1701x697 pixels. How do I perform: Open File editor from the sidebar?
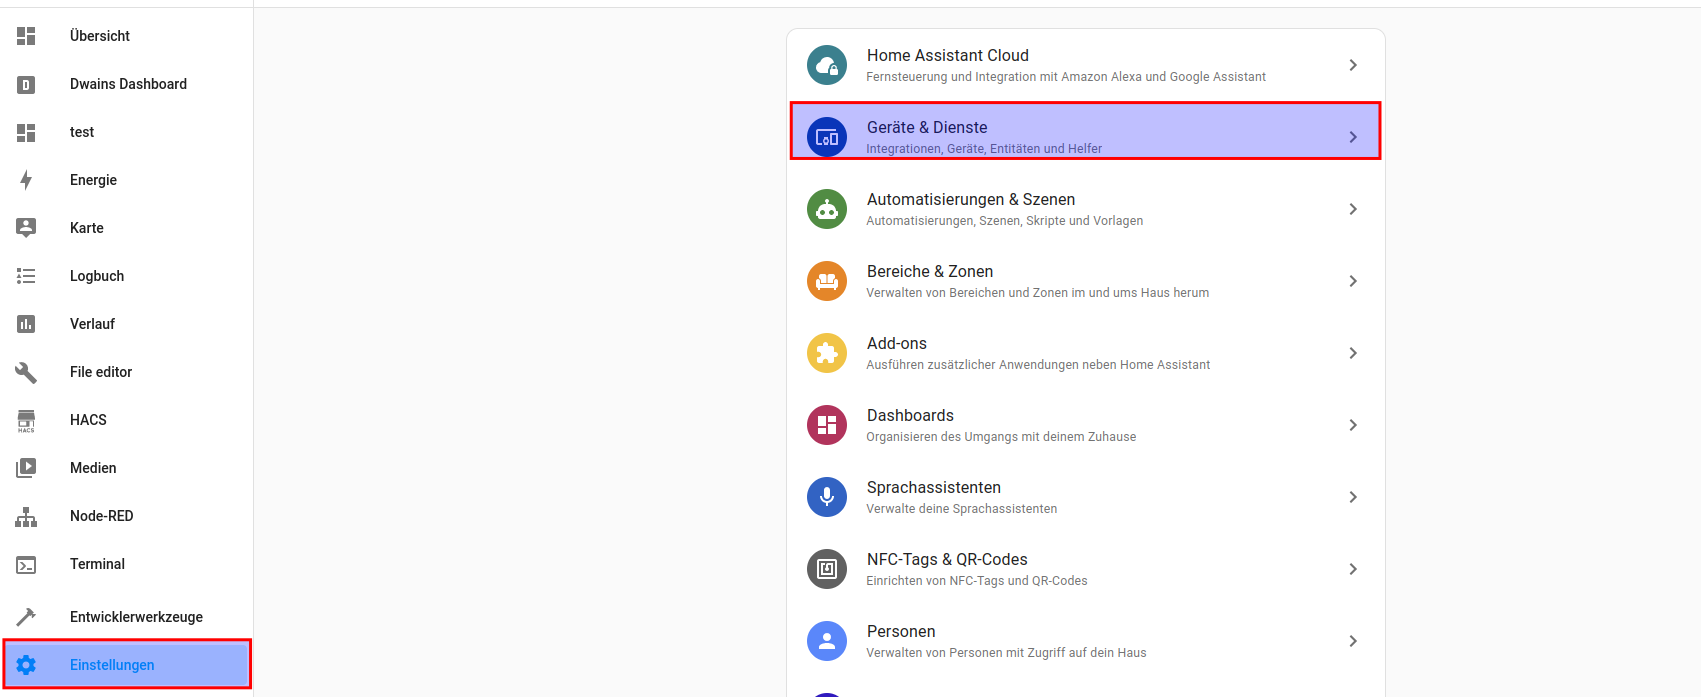101,372
